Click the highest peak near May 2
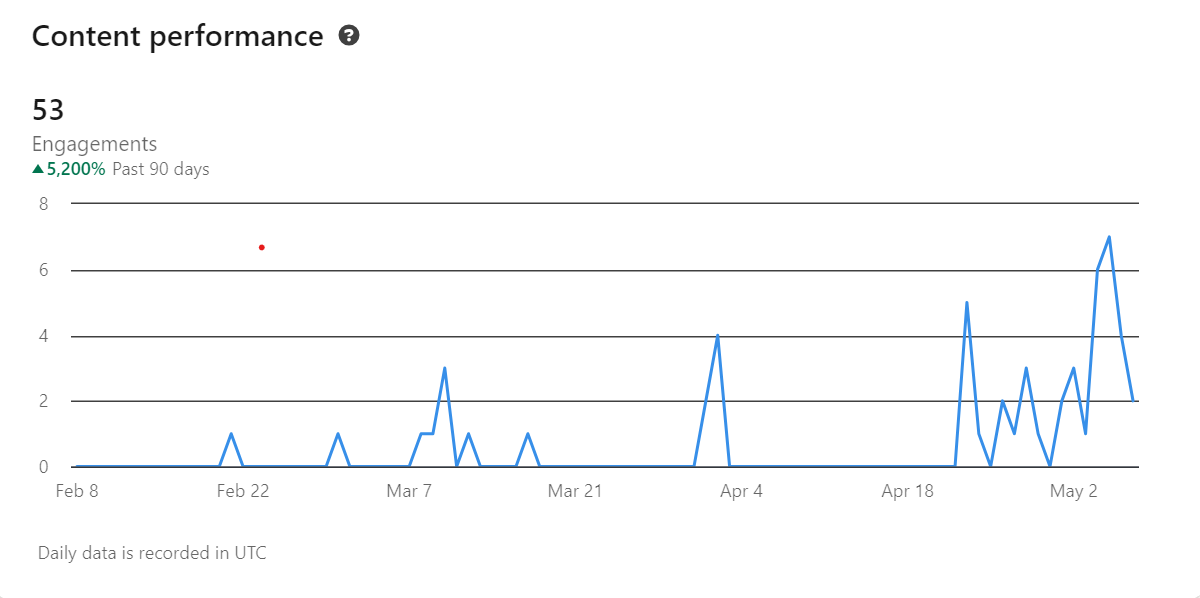This screenshot has width=1200, height=598. [x=1109, y=237]
